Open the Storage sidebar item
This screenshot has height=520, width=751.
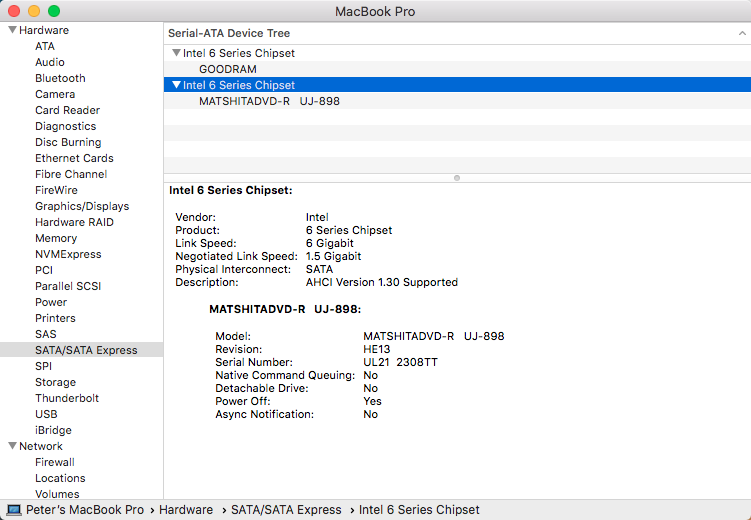point(55,382)
